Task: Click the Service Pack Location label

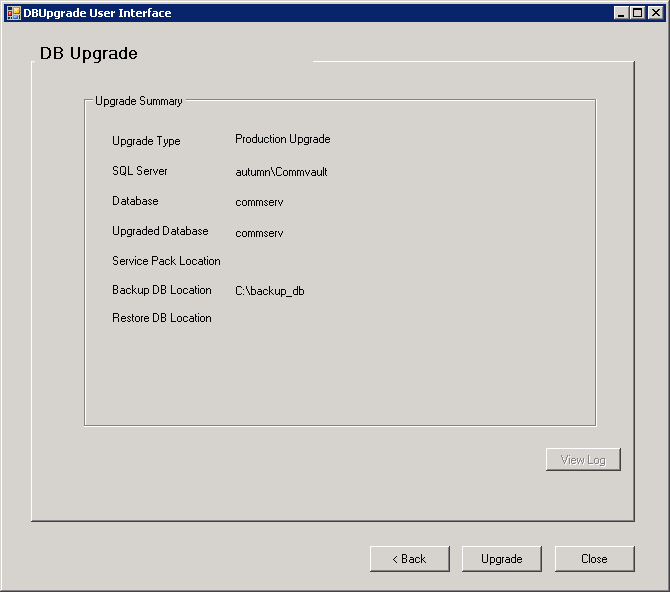Action: pyautogui.click(x=166, y=261)
